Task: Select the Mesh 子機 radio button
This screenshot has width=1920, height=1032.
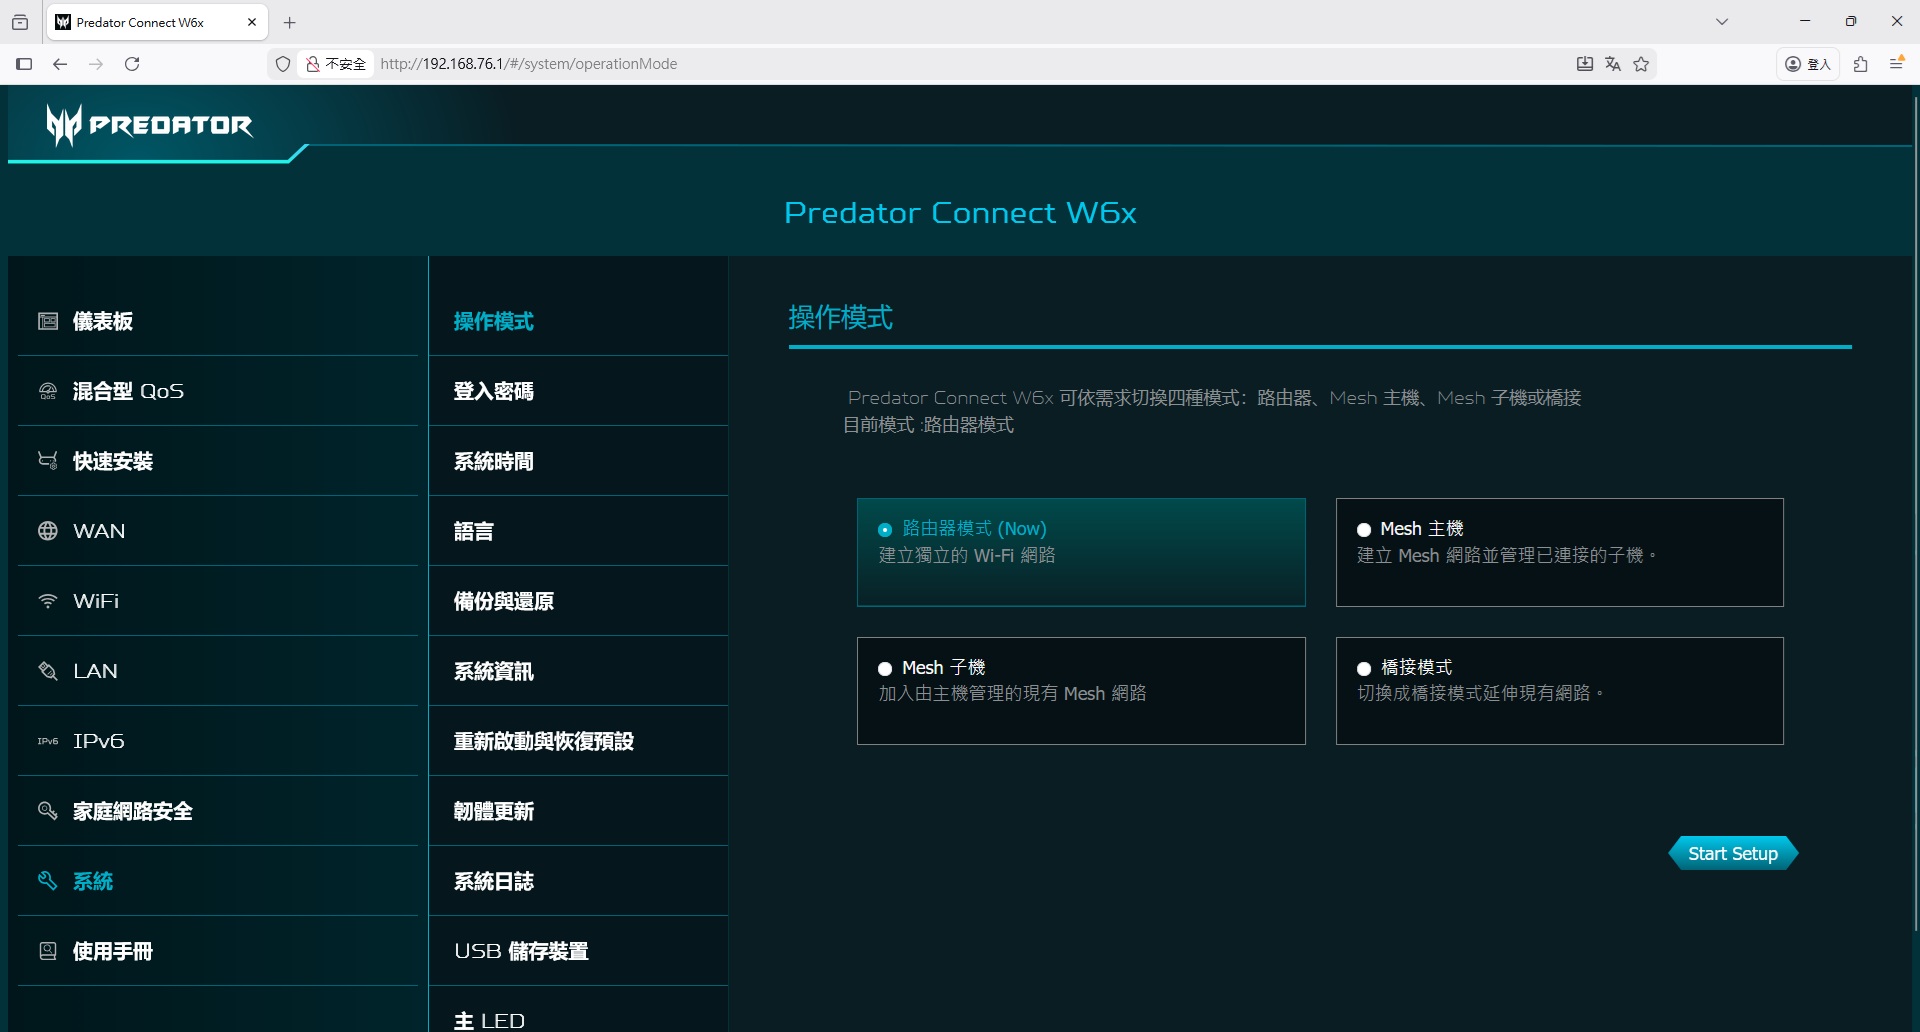Action: click(x=885, y=669)
